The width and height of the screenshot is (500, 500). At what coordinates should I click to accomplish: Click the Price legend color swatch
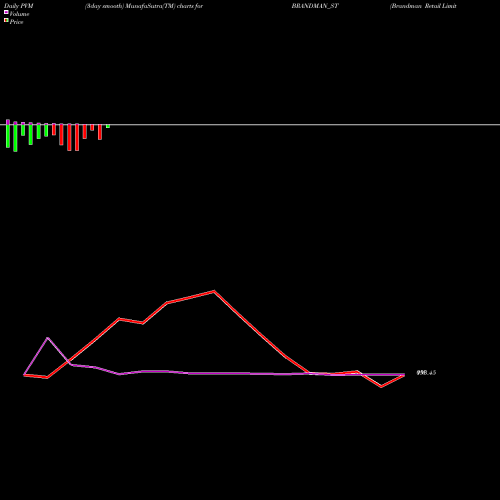click(6, 20)
